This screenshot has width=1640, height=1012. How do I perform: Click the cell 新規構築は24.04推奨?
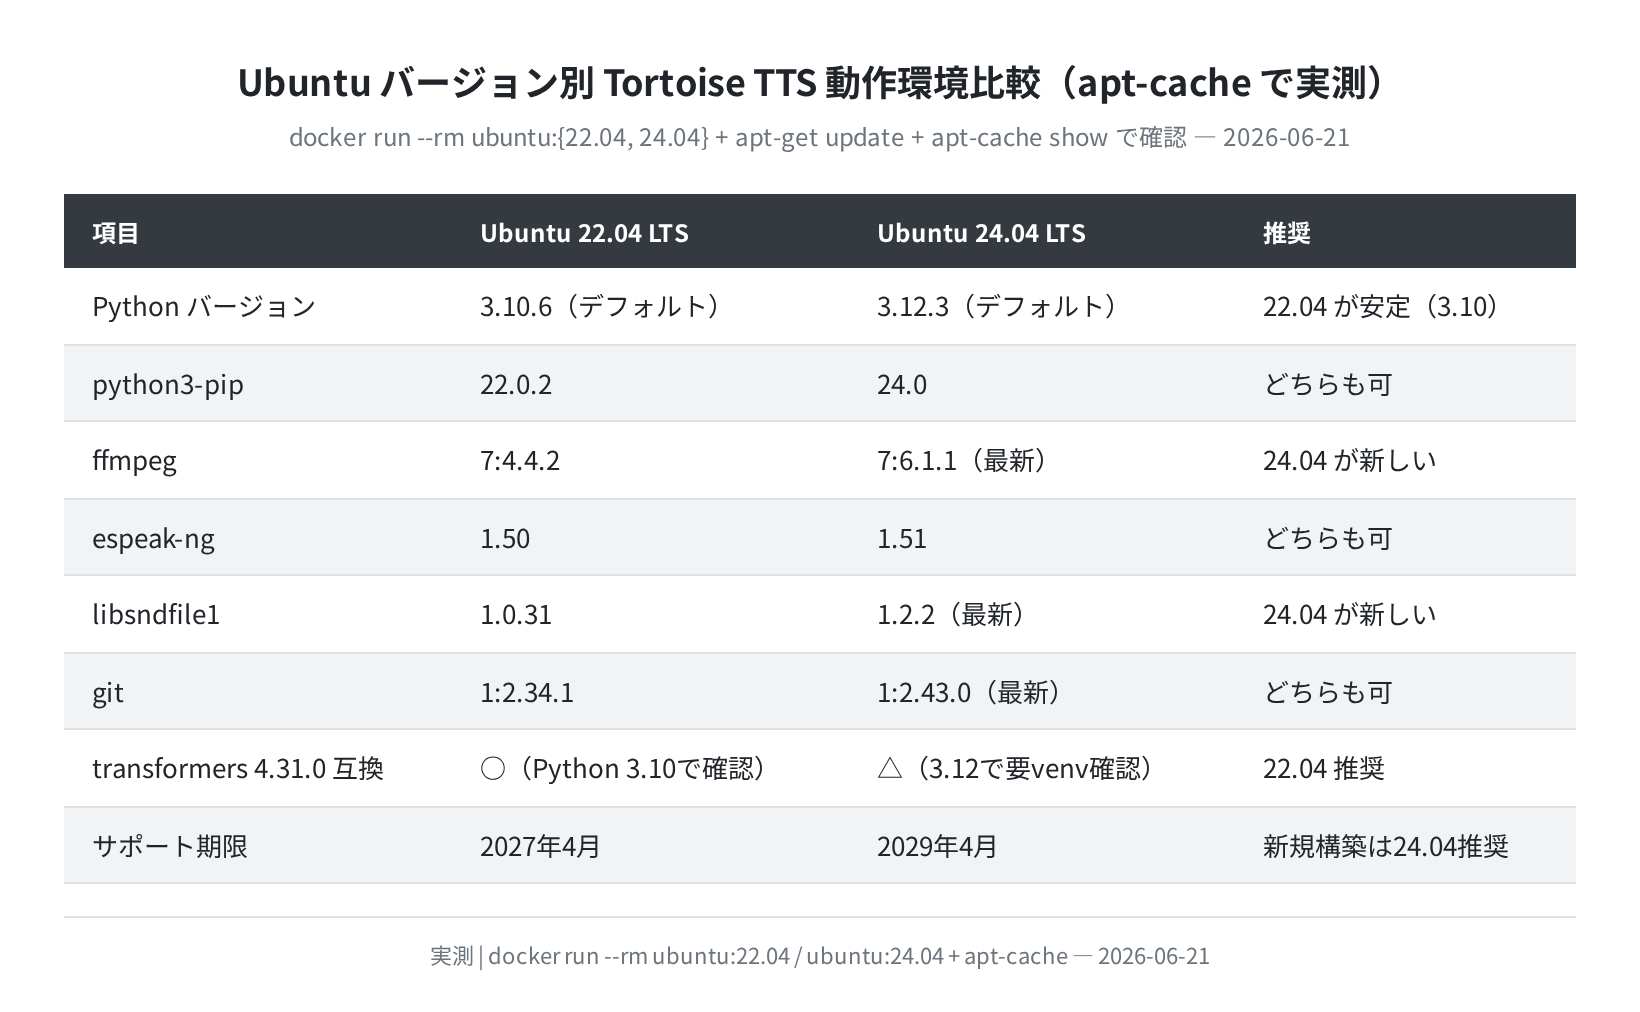click(1386, 846)
